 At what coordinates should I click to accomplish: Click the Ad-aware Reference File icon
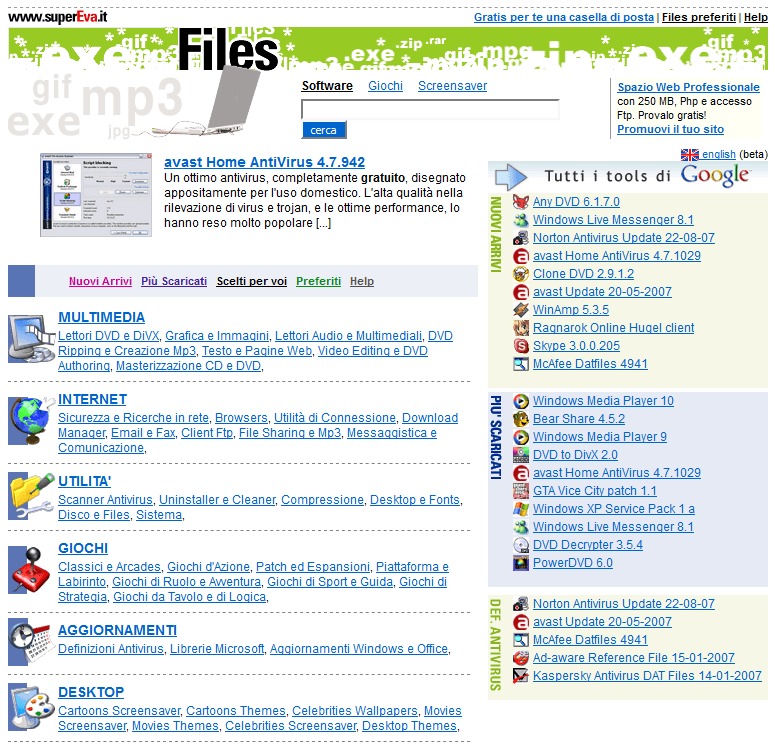[520, 658]
